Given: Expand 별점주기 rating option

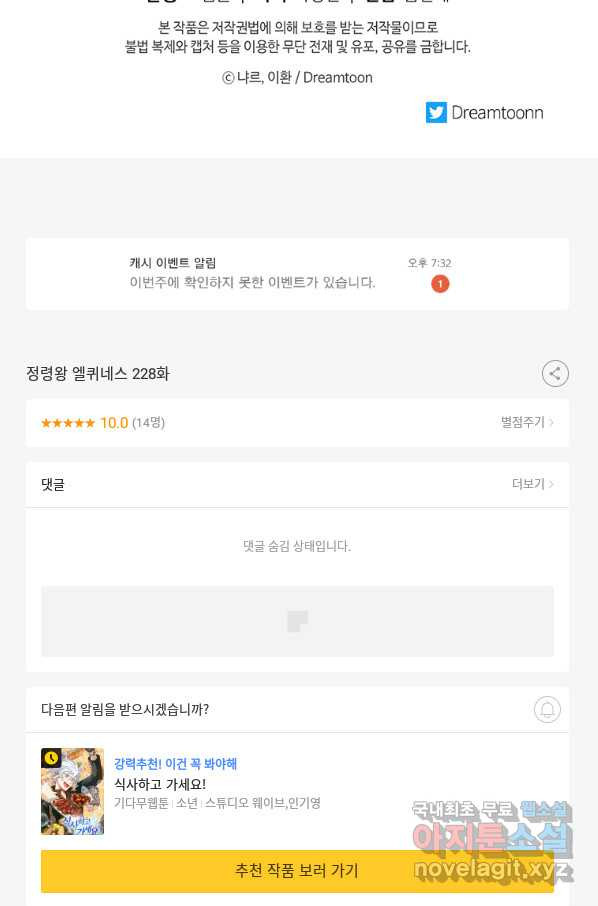Looking at the screenshot, I should 527,422.
